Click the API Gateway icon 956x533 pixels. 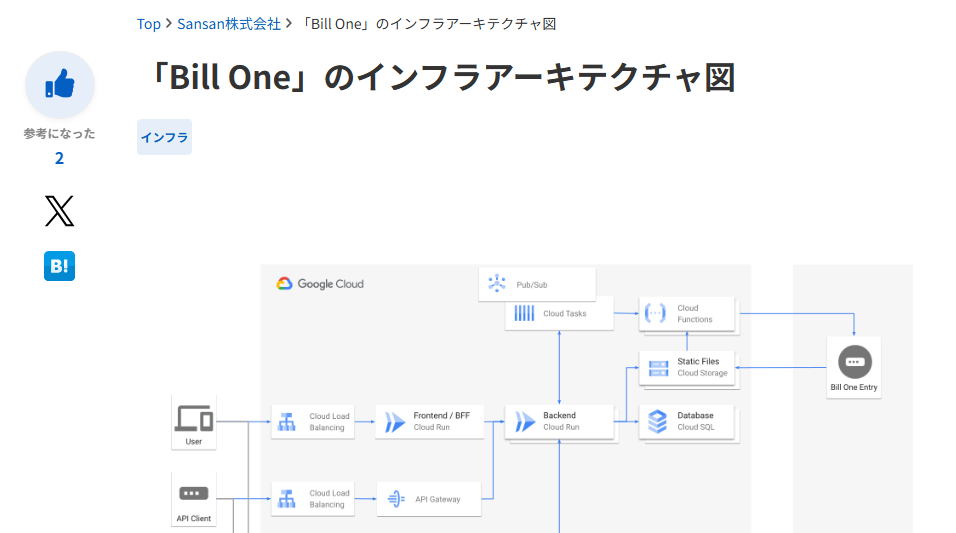coord(396,499)
